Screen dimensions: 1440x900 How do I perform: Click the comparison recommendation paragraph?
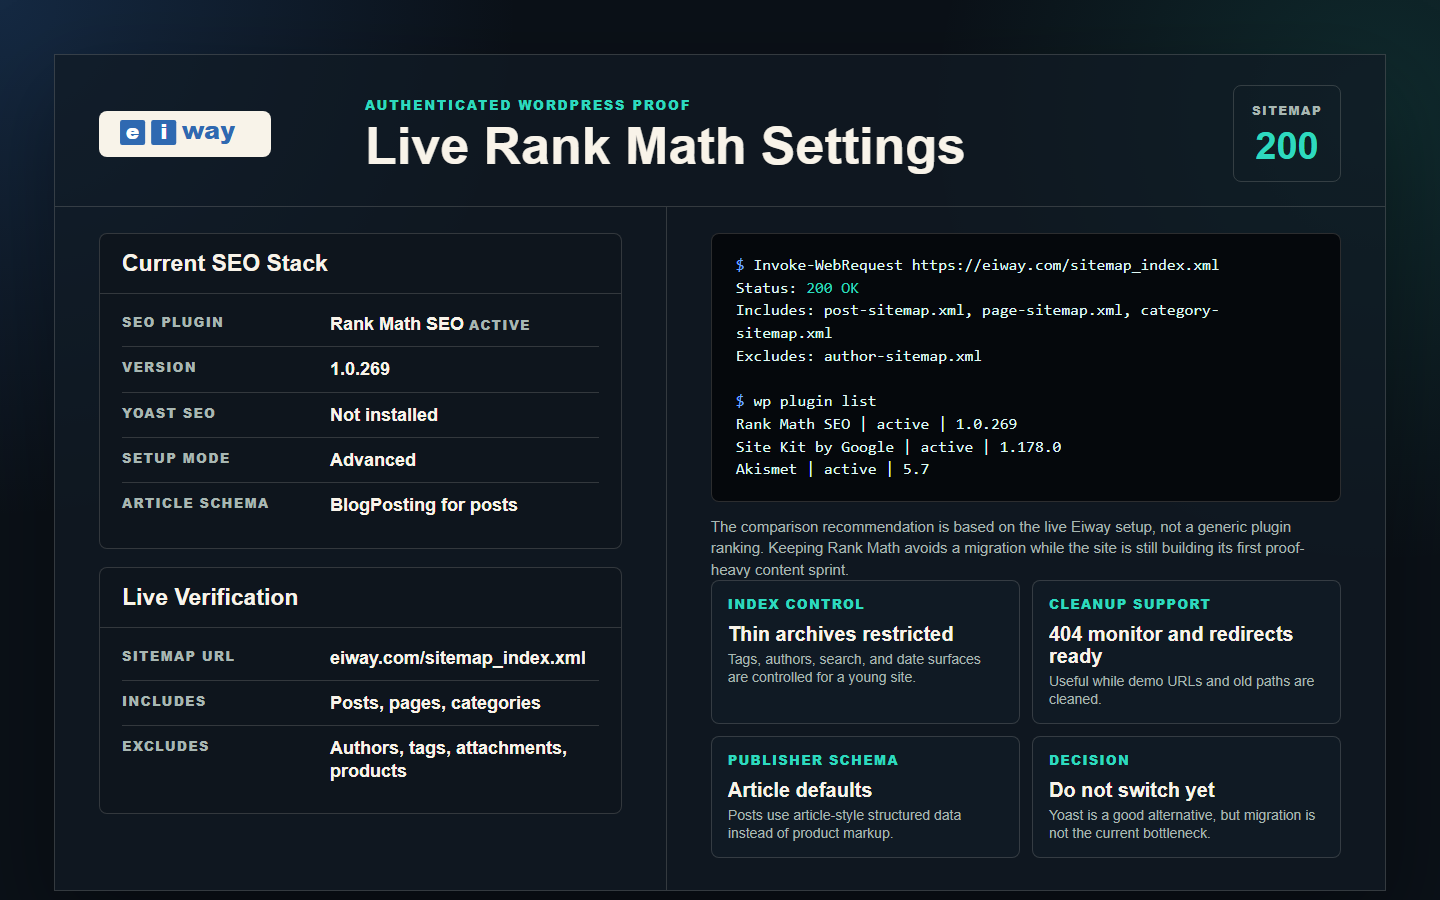(x=1010, y=548)
